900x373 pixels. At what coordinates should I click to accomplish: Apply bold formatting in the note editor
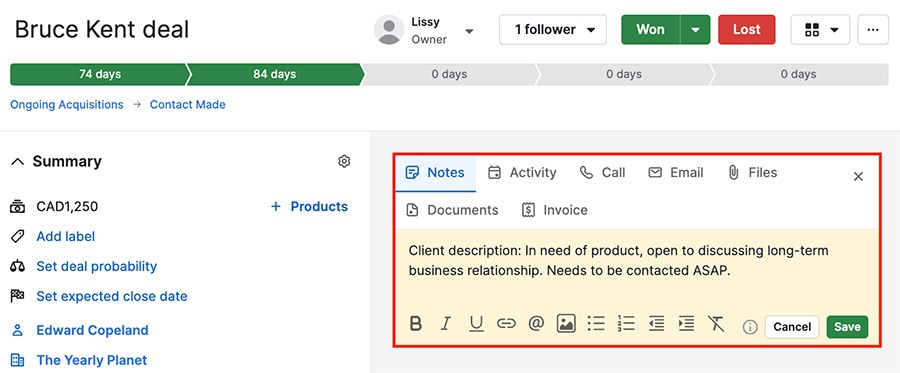tap(416, 324)
